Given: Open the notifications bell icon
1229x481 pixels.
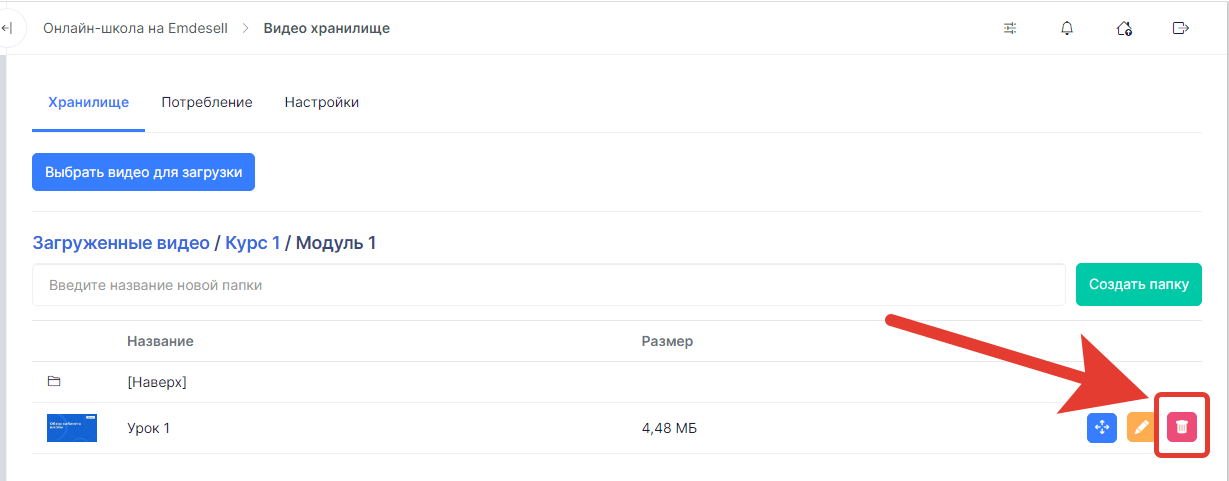Looking at the screenshot, I should tap(1066, 28).
